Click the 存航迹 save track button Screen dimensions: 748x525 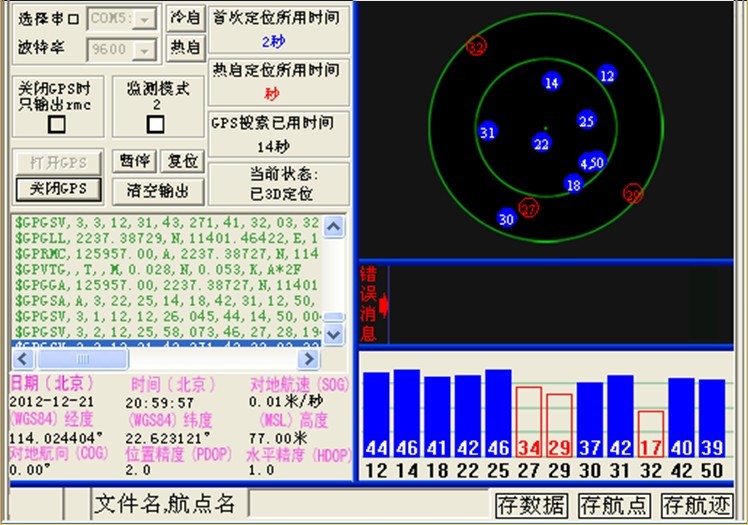[x=697, y=505]
